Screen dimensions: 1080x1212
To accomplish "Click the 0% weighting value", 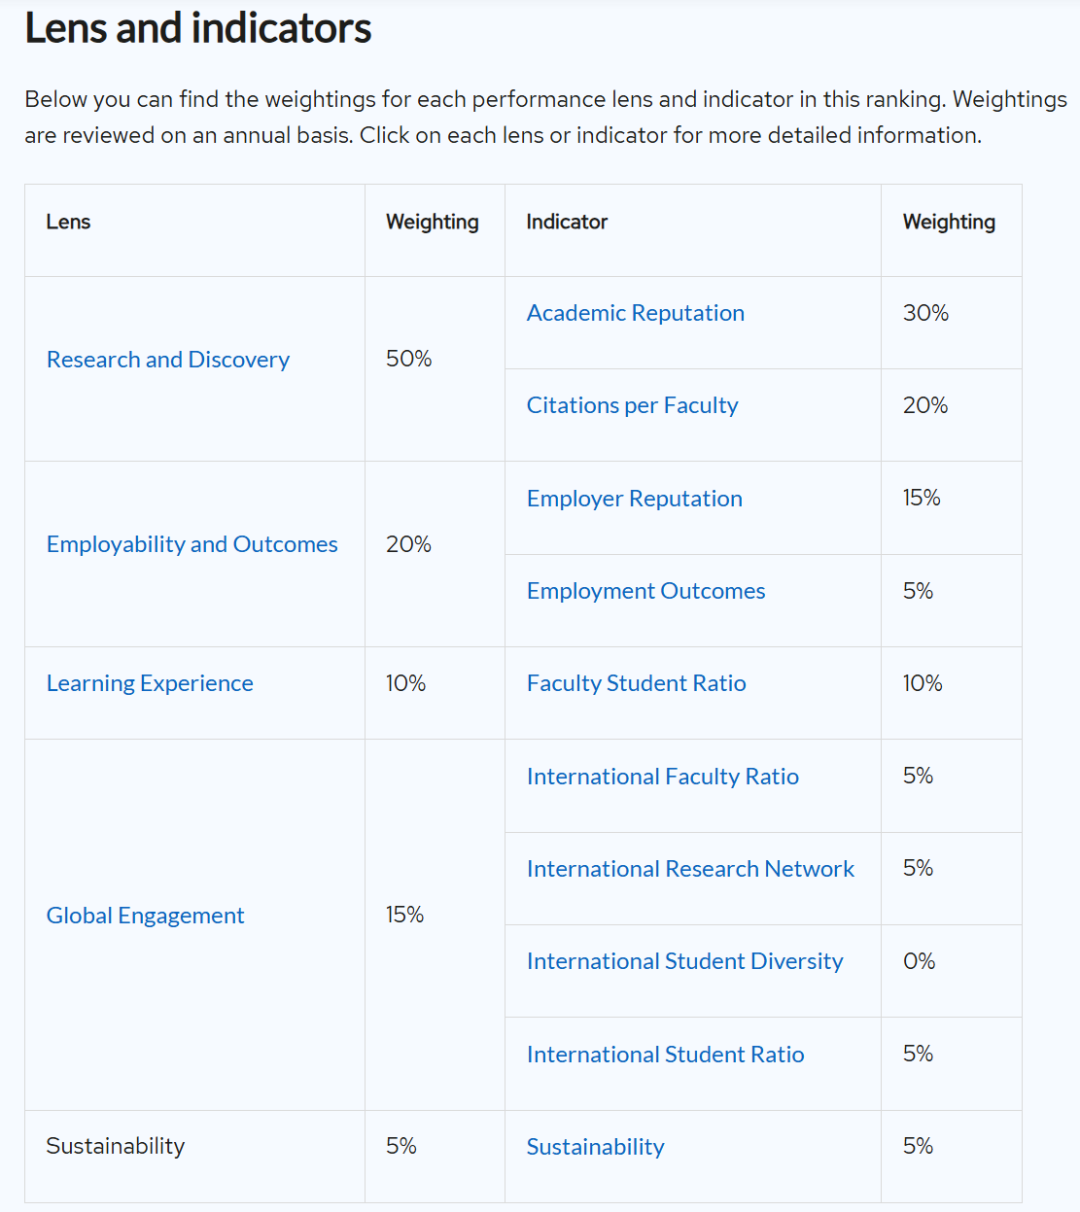I will [919, 962].
